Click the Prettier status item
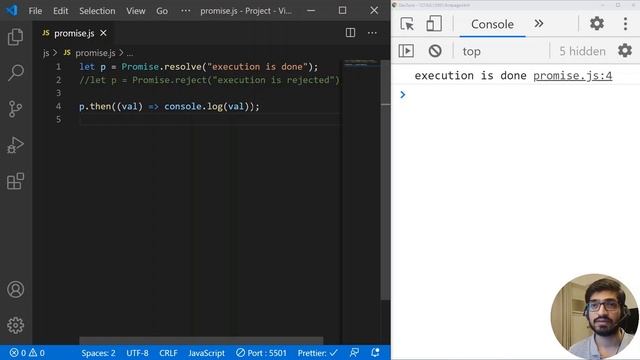Screen dimensions: 640x360 click(318, 353)
